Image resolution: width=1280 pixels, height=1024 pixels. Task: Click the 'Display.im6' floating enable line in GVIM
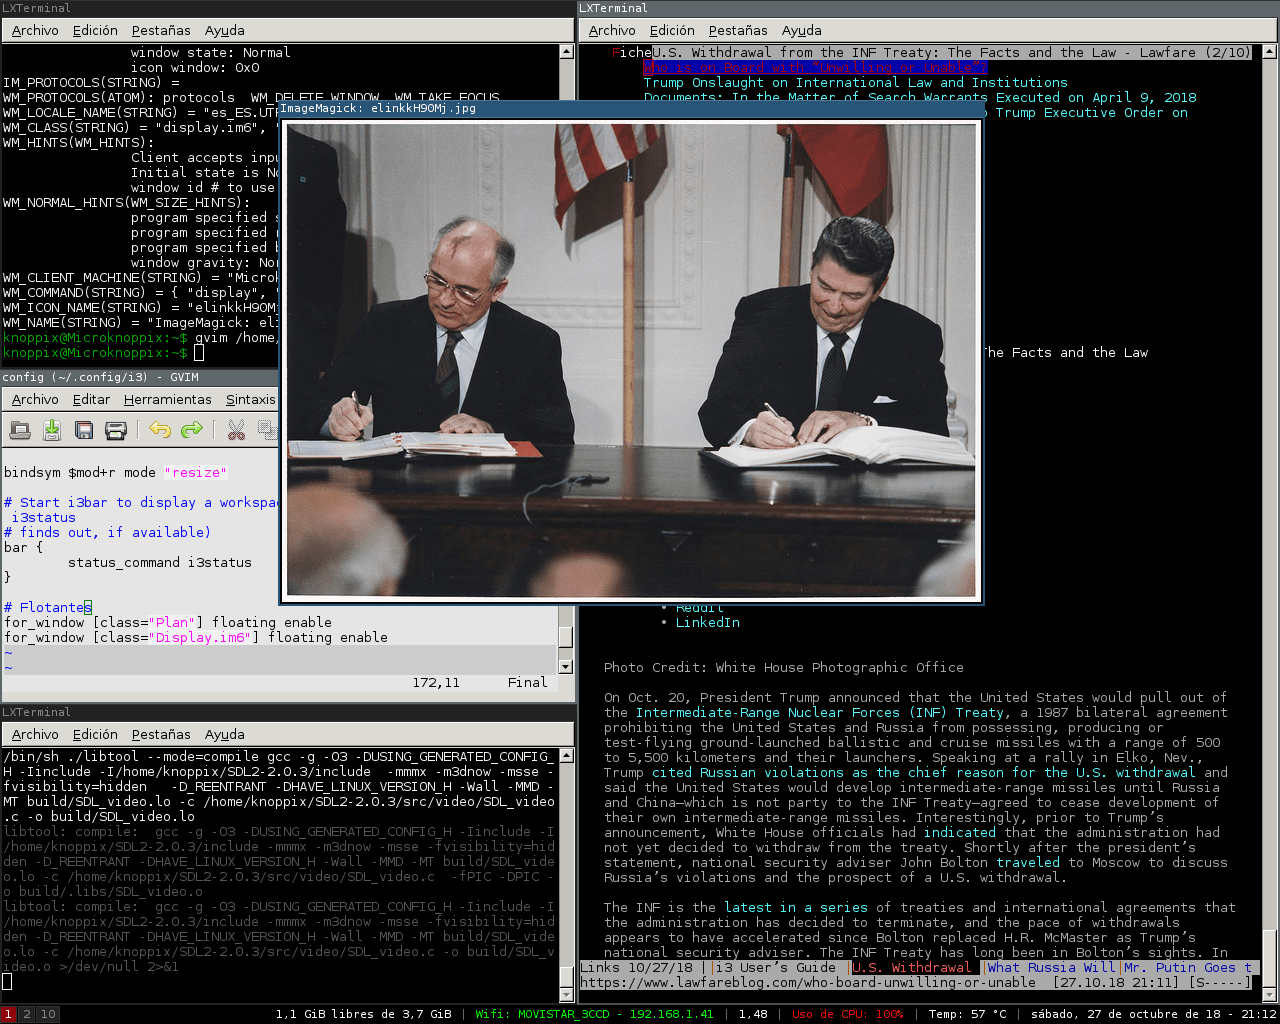[x=196, y=638]
